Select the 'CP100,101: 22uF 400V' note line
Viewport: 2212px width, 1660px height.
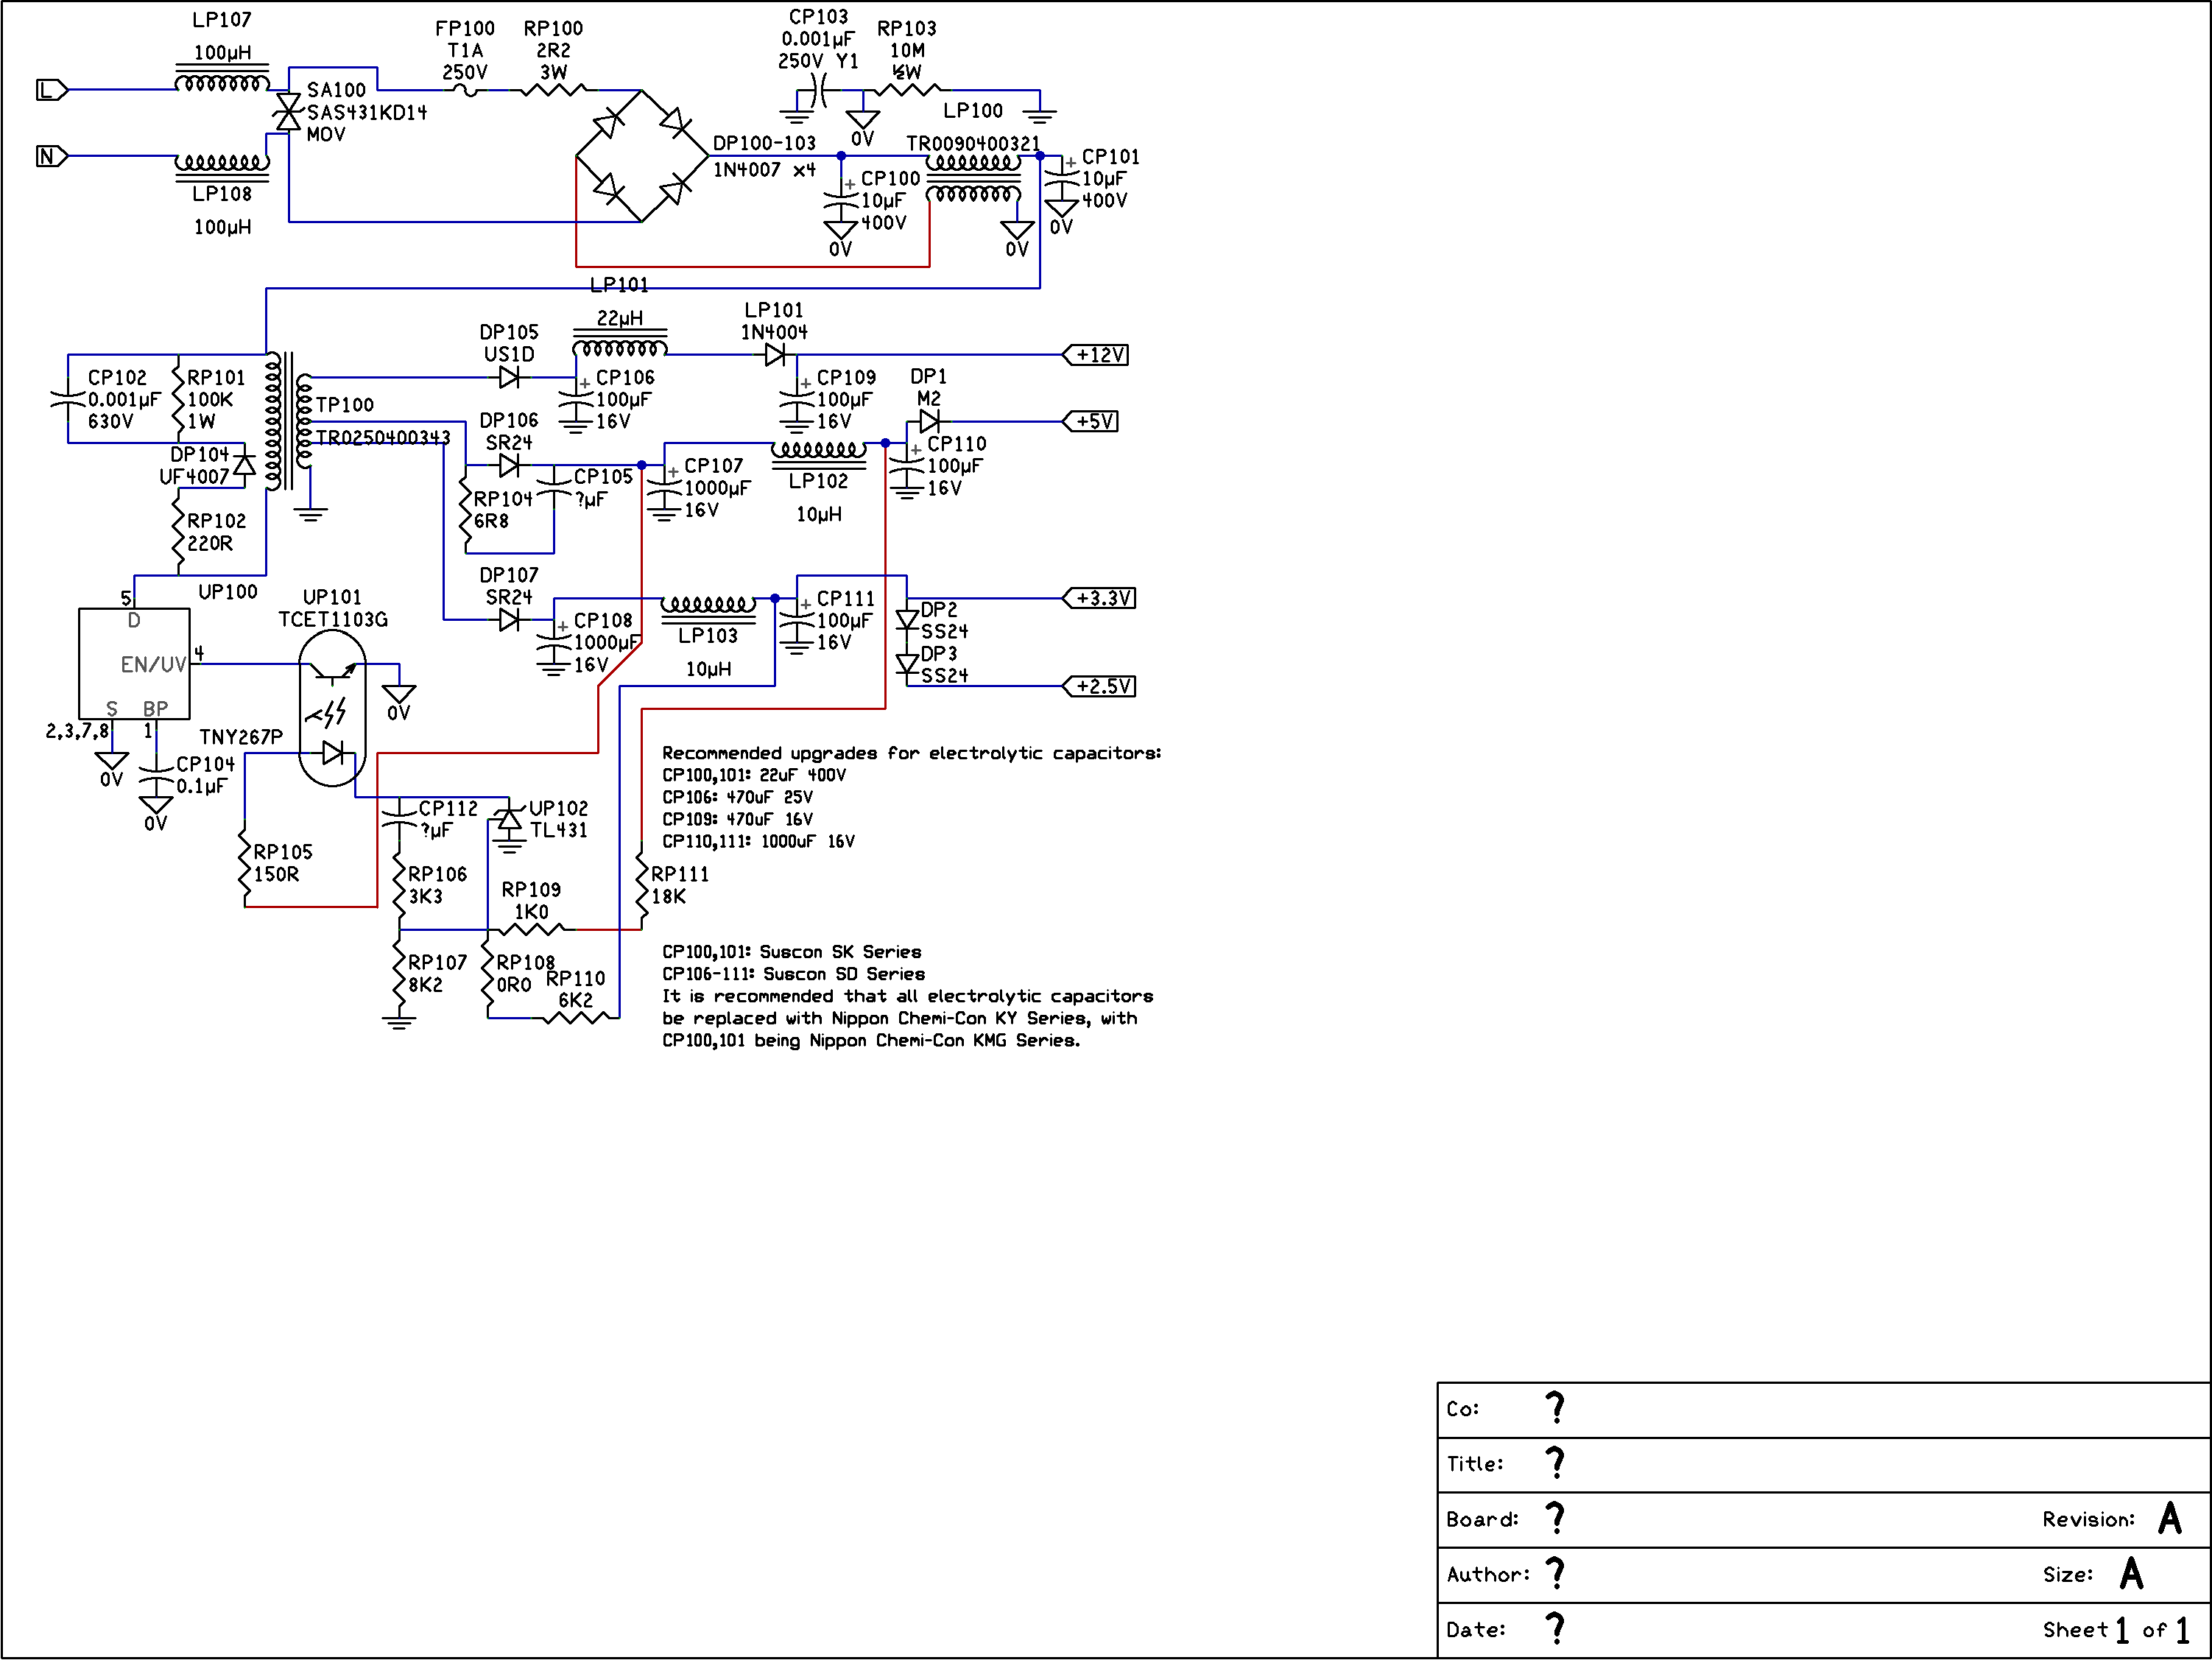tap(754, 775)
